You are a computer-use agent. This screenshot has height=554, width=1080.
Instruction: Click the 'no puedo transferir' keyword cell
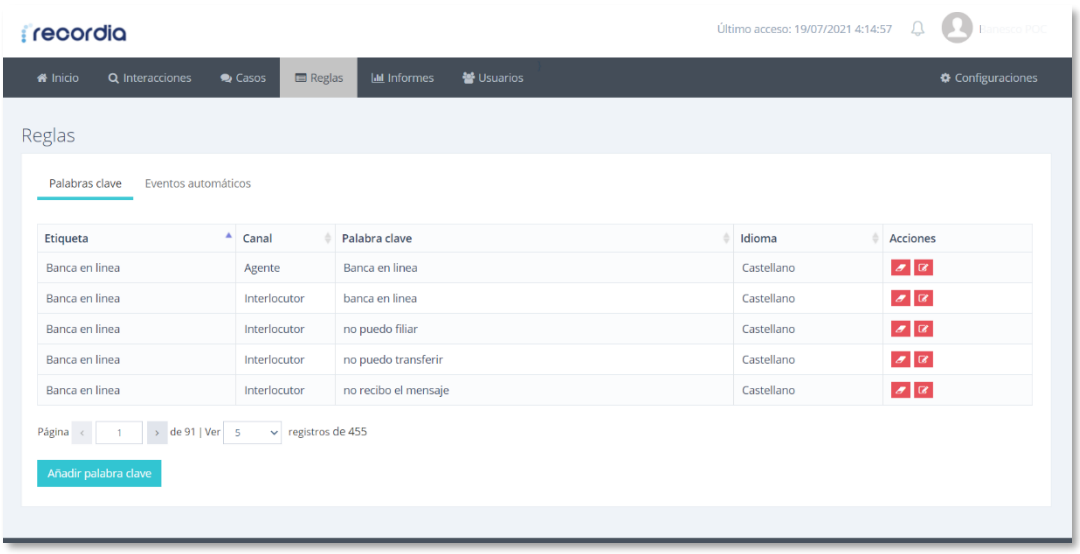pos(534,359)
